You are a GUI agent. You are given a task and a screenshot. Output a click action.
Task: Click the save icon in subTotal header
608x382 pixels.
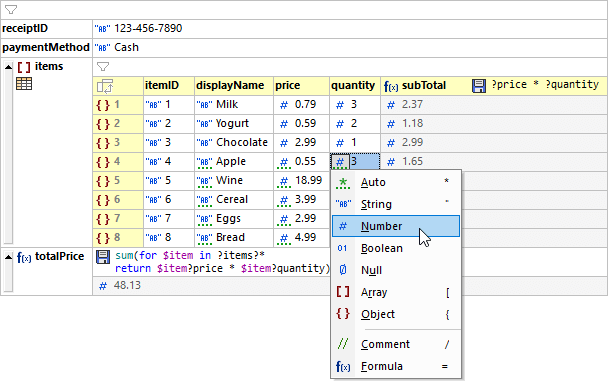(x=479, y=86)
